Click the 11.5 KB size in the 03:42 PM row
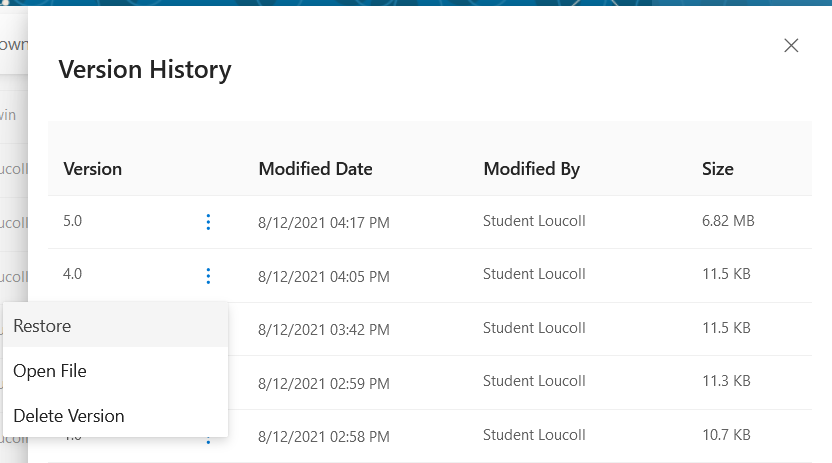 coord(726,328)
